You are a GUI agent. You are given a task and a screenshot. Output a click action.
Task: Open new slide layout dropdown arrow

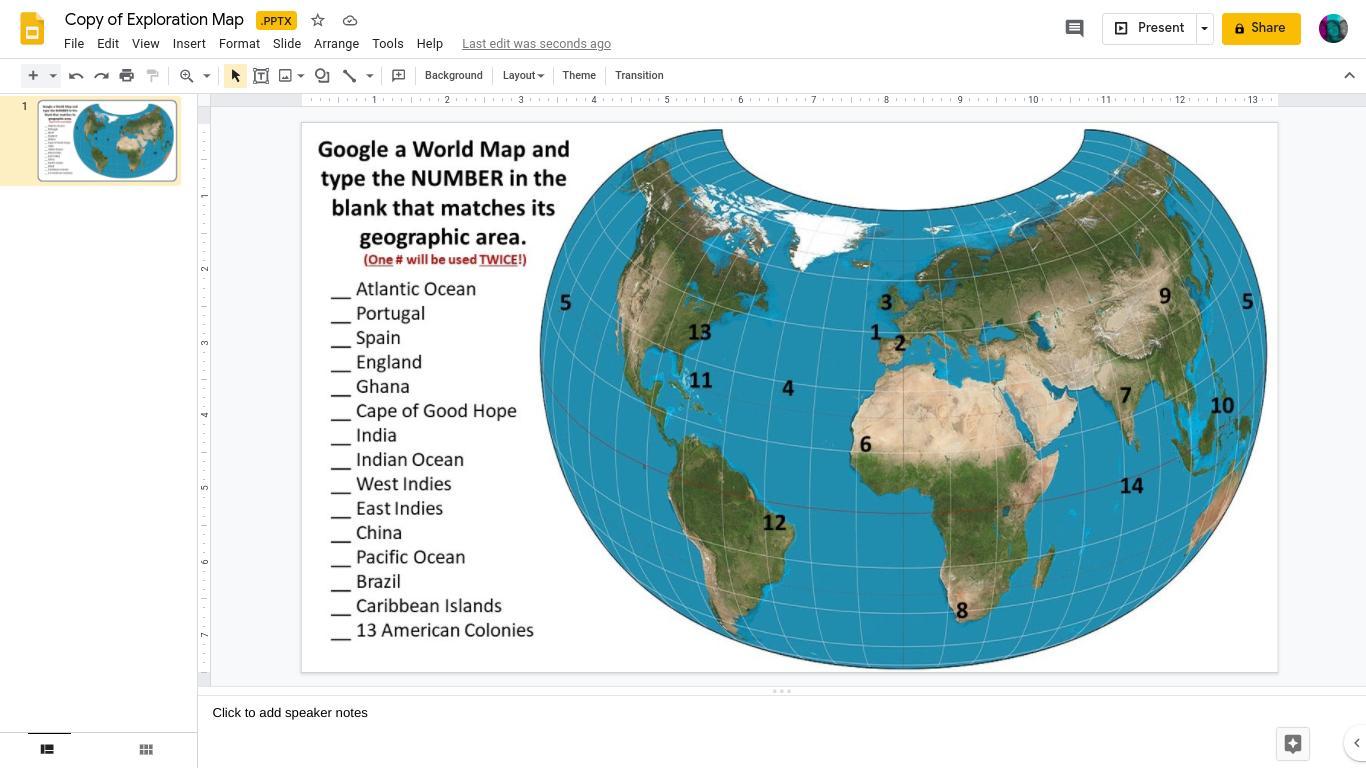point(53,76)
